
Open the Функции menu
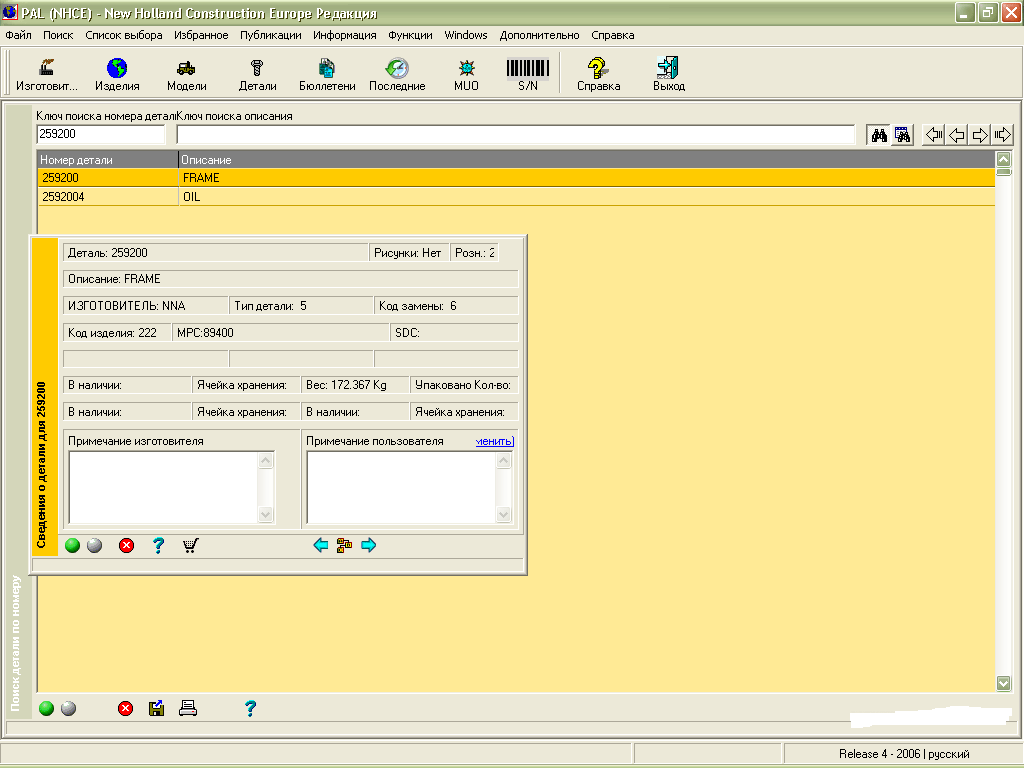410,35
